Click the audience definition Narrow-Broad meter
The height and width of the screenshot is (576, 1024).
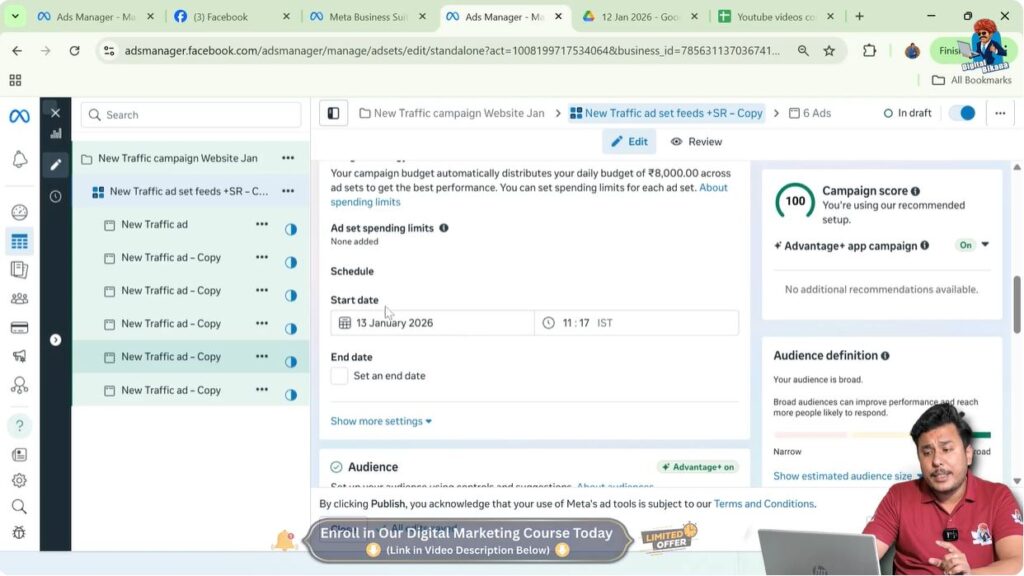[x=882, y=435]
